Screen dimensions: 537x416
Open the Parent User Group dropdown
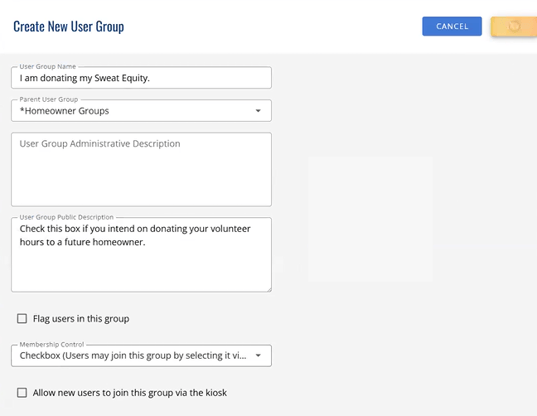click(x=141, y=111)
